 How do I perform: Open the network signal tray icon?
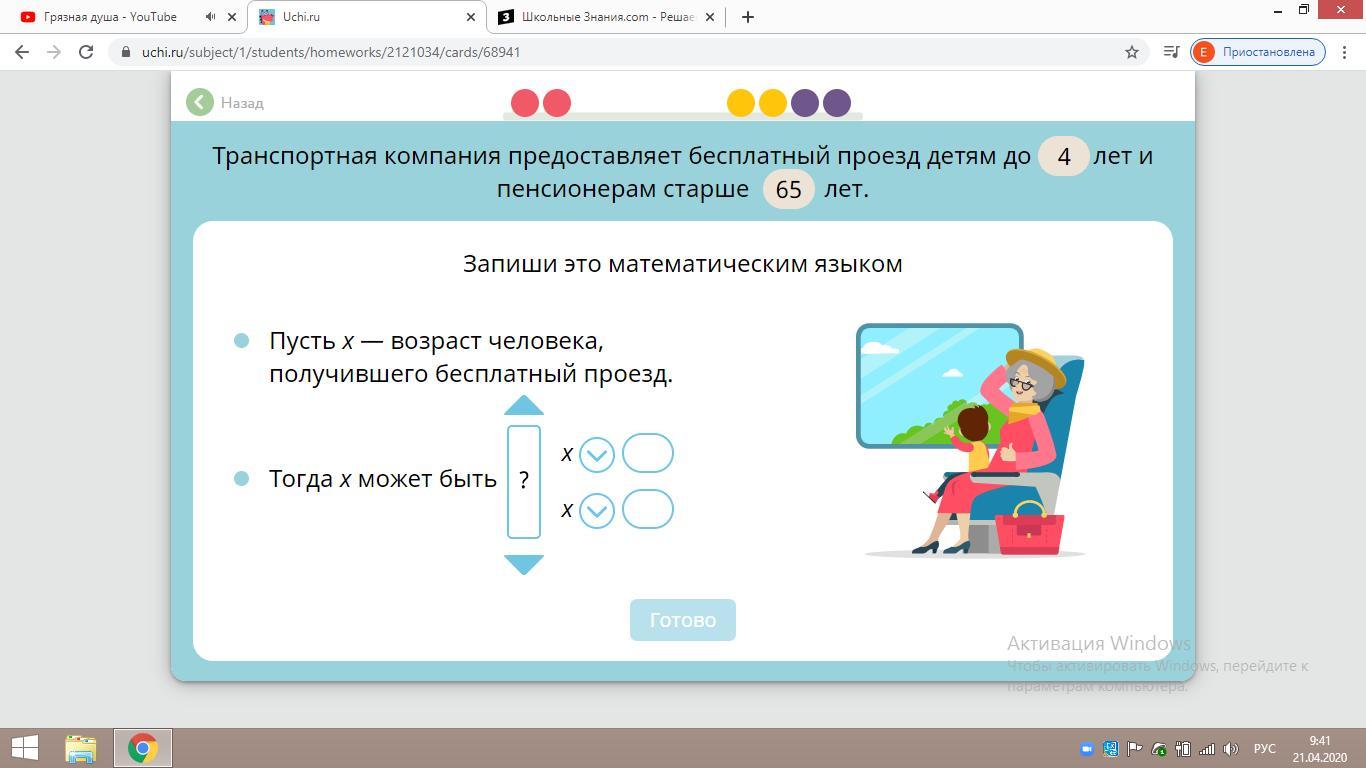[x=1207, y=749]
